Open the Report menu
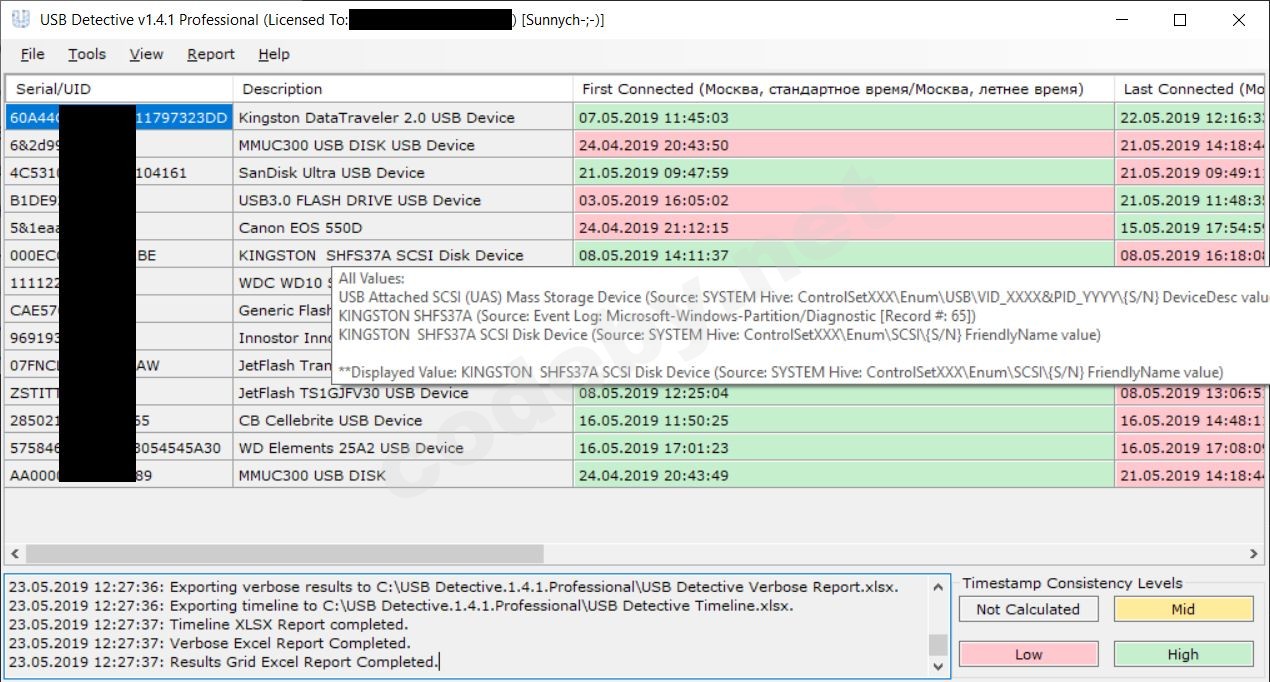 tap(211, 54)
